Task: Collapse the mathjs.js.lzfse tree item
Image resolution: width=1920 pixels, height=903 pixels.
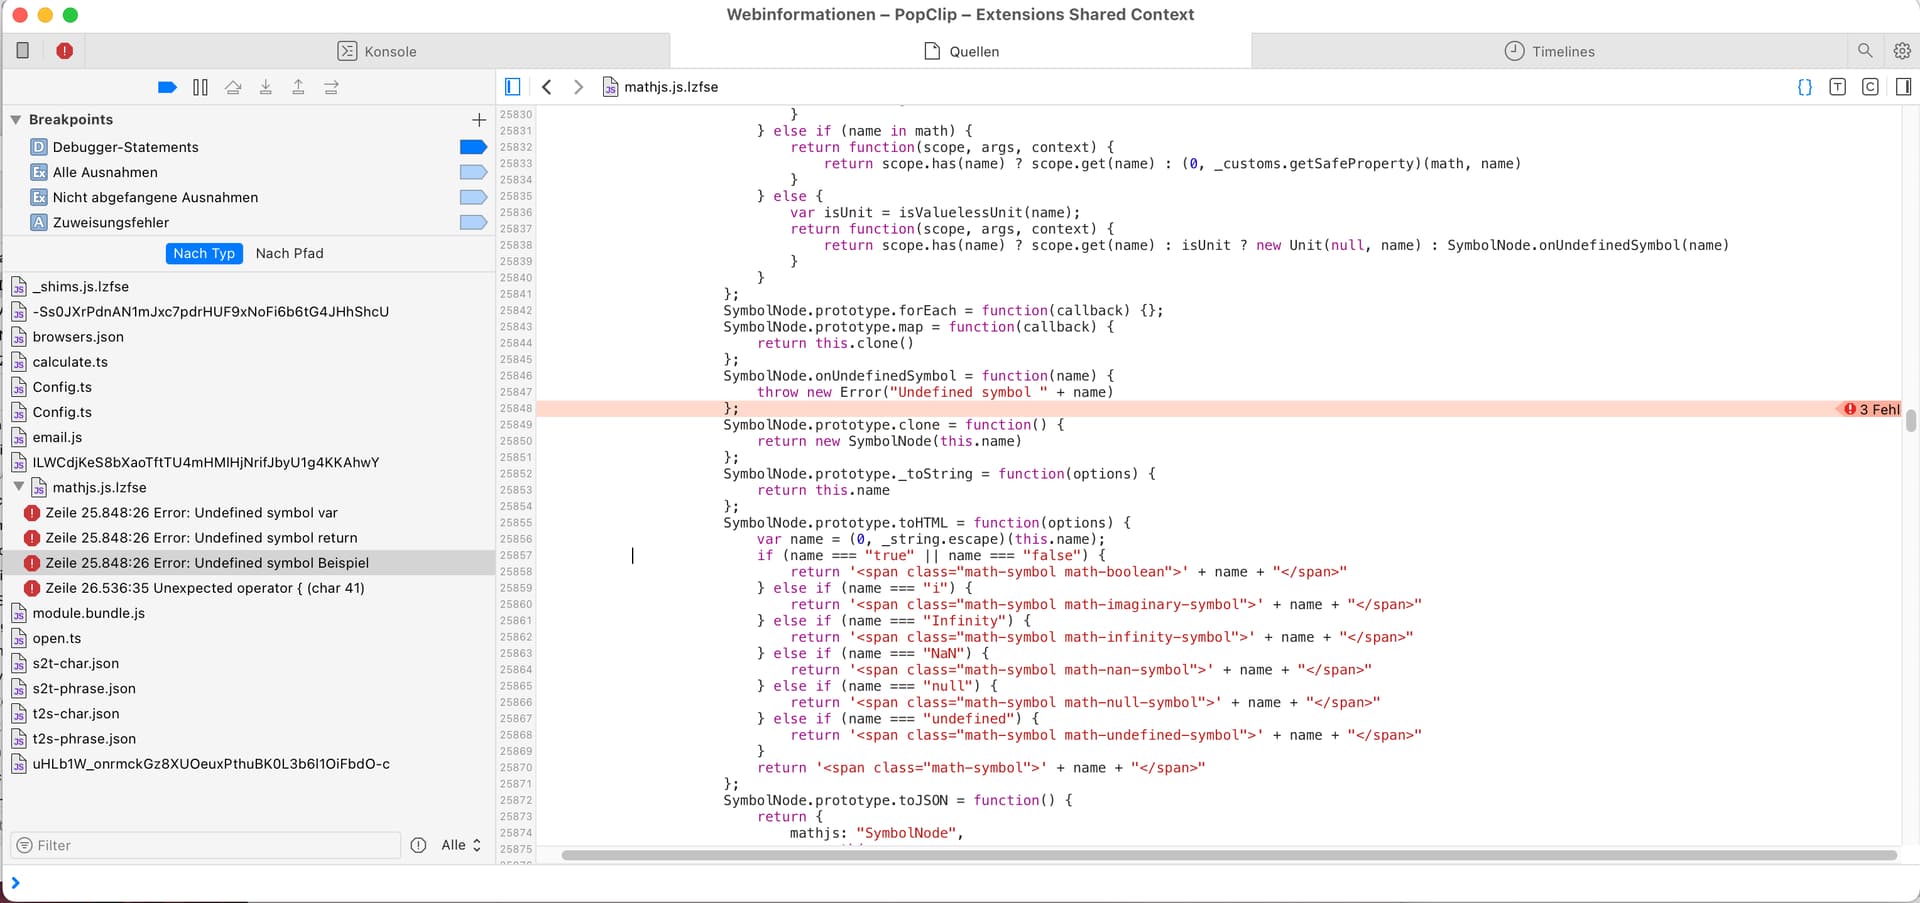Action: click(x=19, y=487)
